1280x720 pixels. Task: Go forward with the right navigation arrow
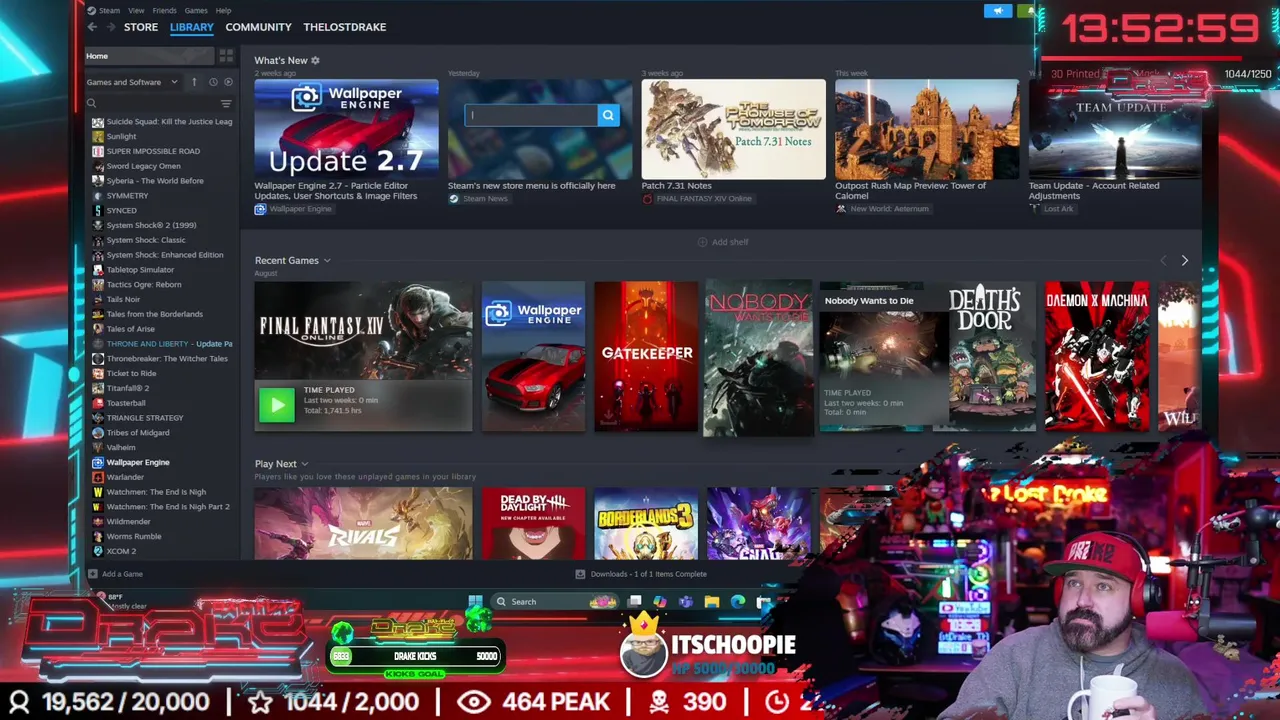[x=111, y=27]
